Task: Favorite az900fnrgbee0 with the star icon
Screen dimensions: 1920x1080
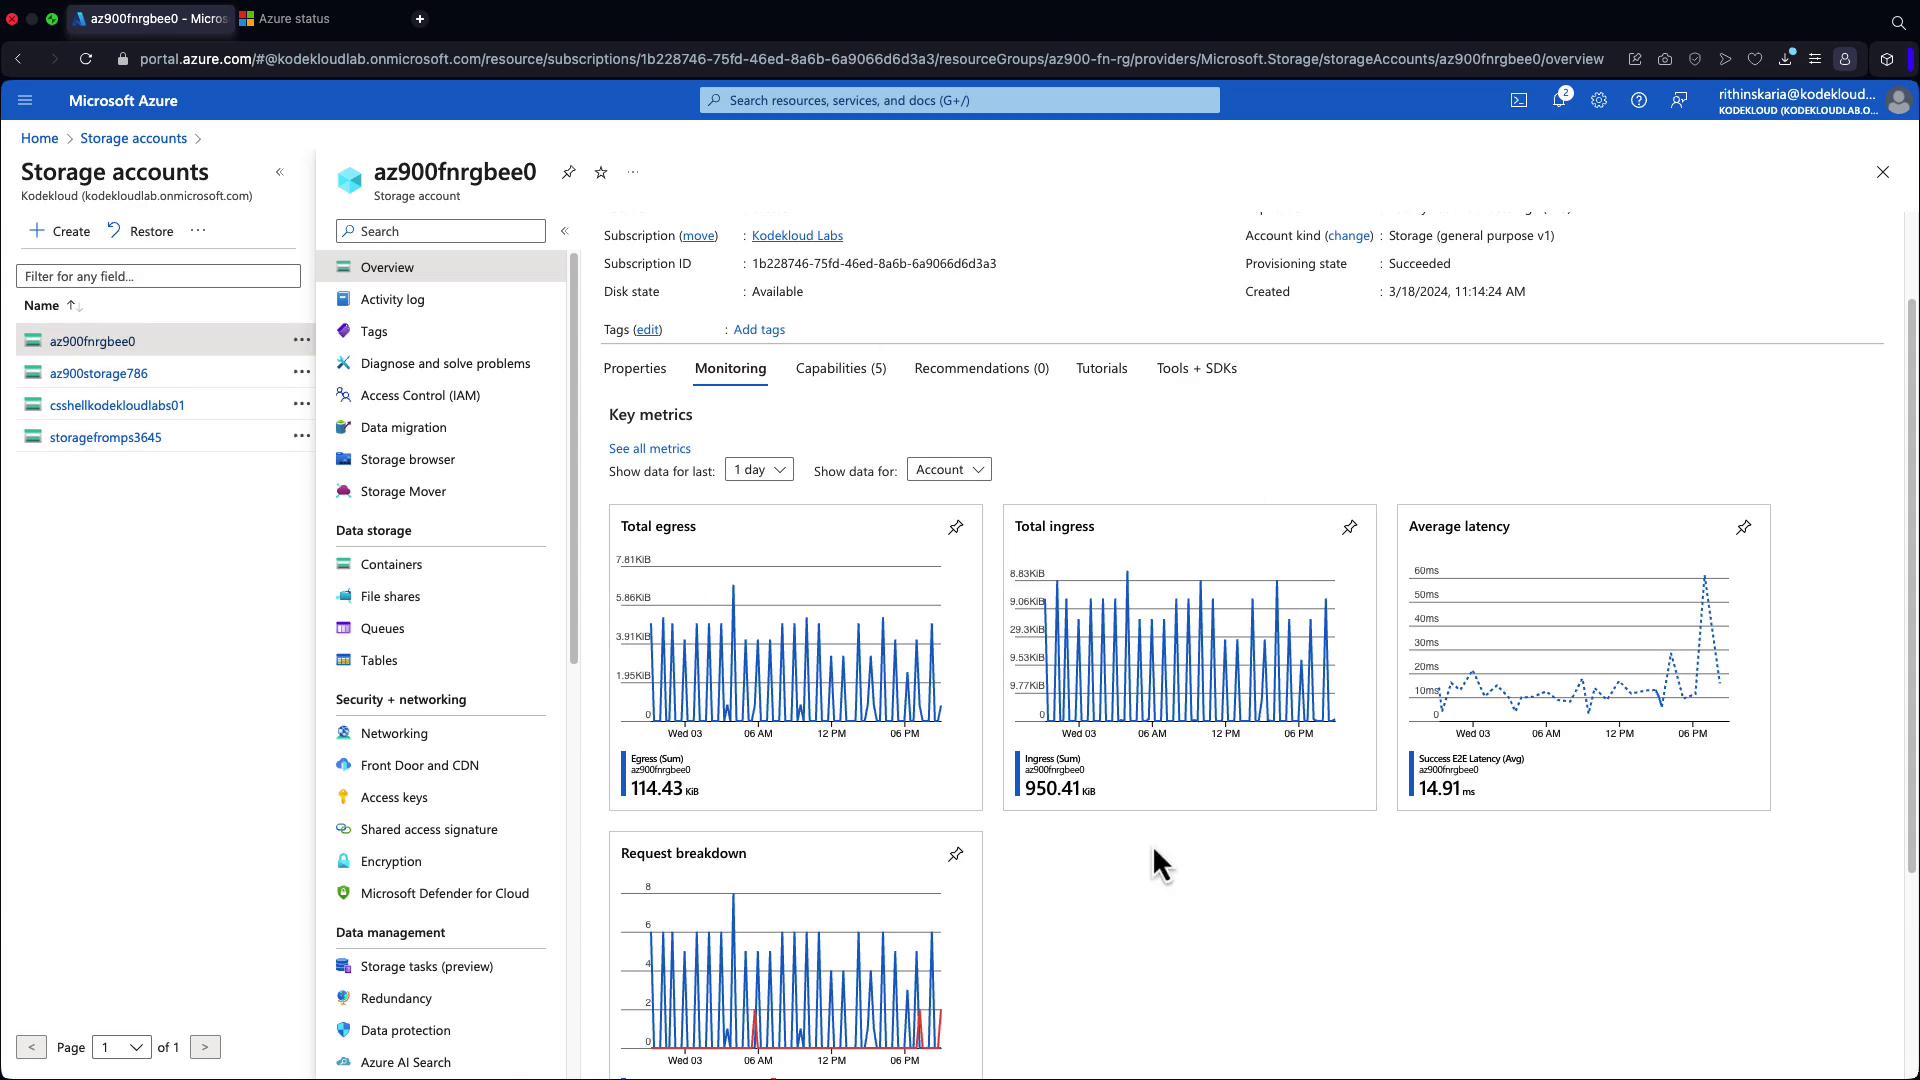Action: point(601,172)
